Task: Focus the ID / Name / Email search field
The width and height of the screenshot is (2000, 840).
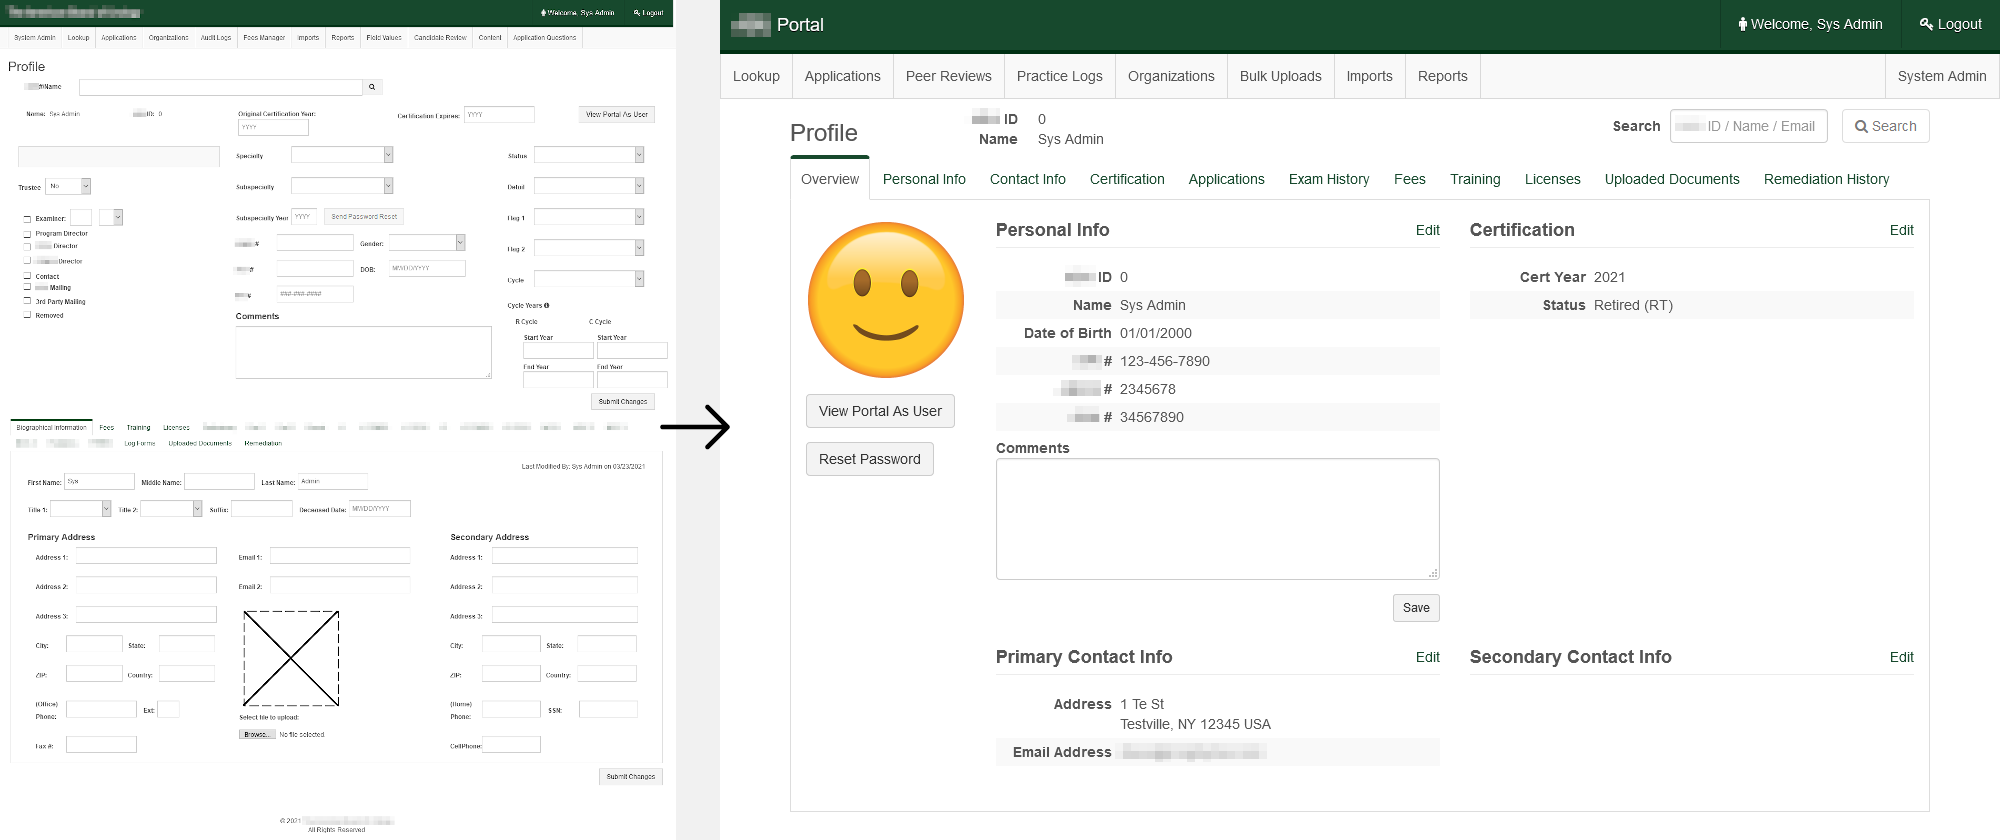Action: pyautogui.click(x=1749, y=126)
